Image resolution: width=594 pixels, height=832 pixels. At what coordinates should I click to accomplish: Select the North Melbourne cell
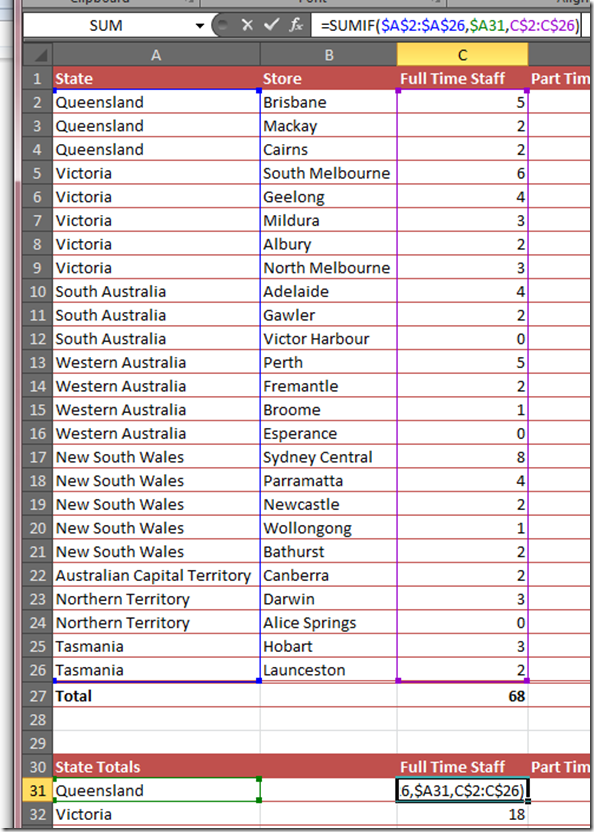click(329, 268)
